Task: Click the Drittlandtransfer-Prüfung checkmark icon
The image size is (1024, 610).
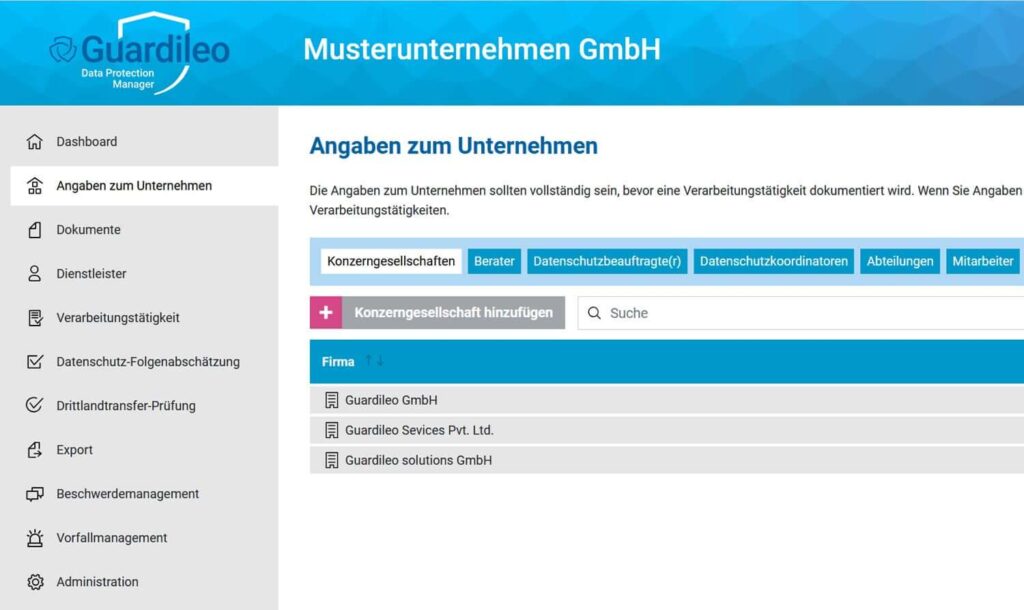Action: 35,406
